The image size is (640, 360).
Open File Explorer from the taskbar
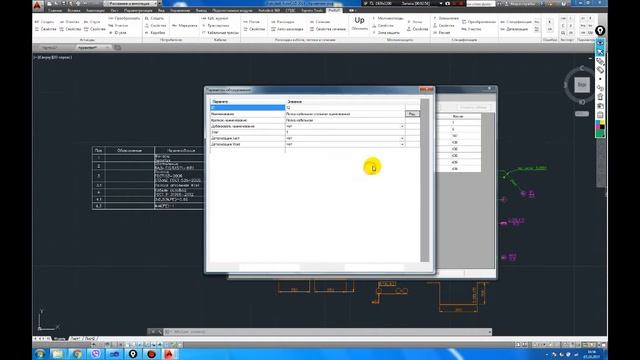click(58, 354)
